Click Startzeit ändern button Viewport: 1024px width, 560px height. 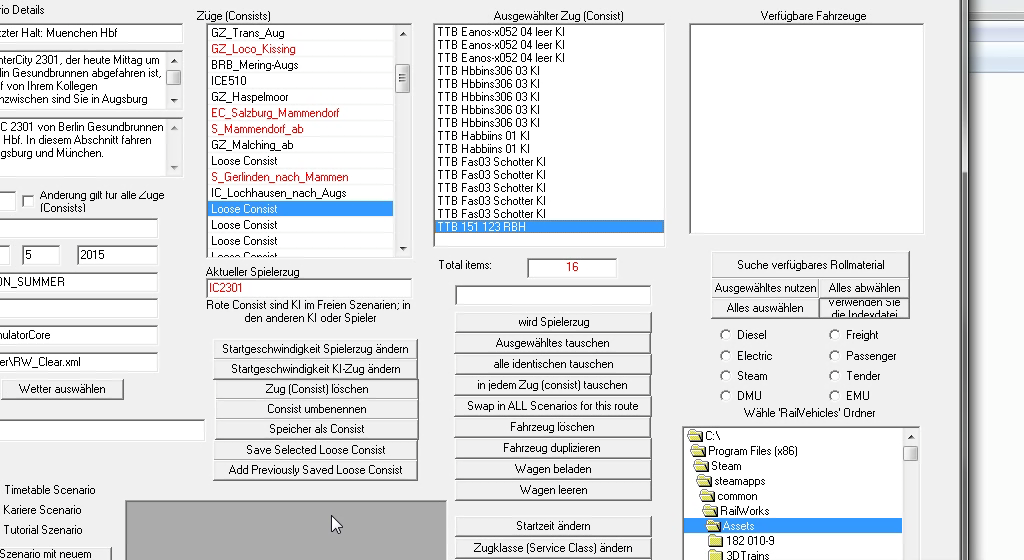click(x=553, y=526)
